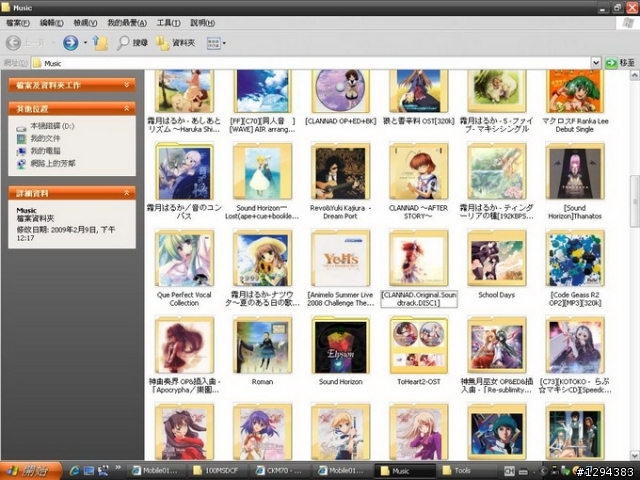Screen dimensions: 640x480
Task: Open the Forward button history dropdown arrow
Action: [85, 42]
